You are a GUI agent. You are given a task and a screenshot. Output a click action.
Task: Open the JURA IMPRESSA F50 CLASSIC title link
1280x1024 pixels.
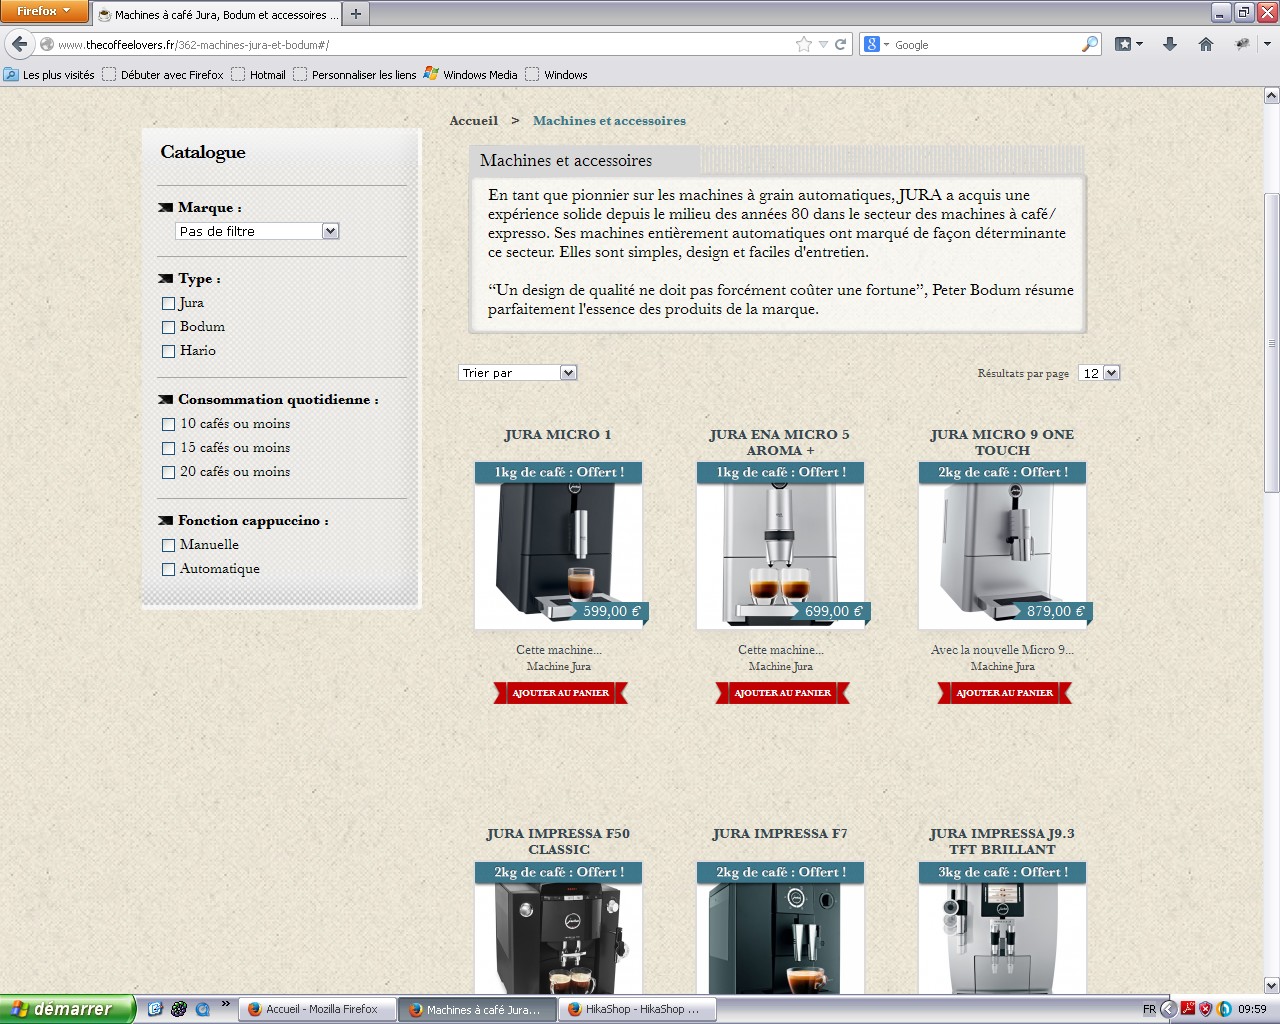point(558,841)
